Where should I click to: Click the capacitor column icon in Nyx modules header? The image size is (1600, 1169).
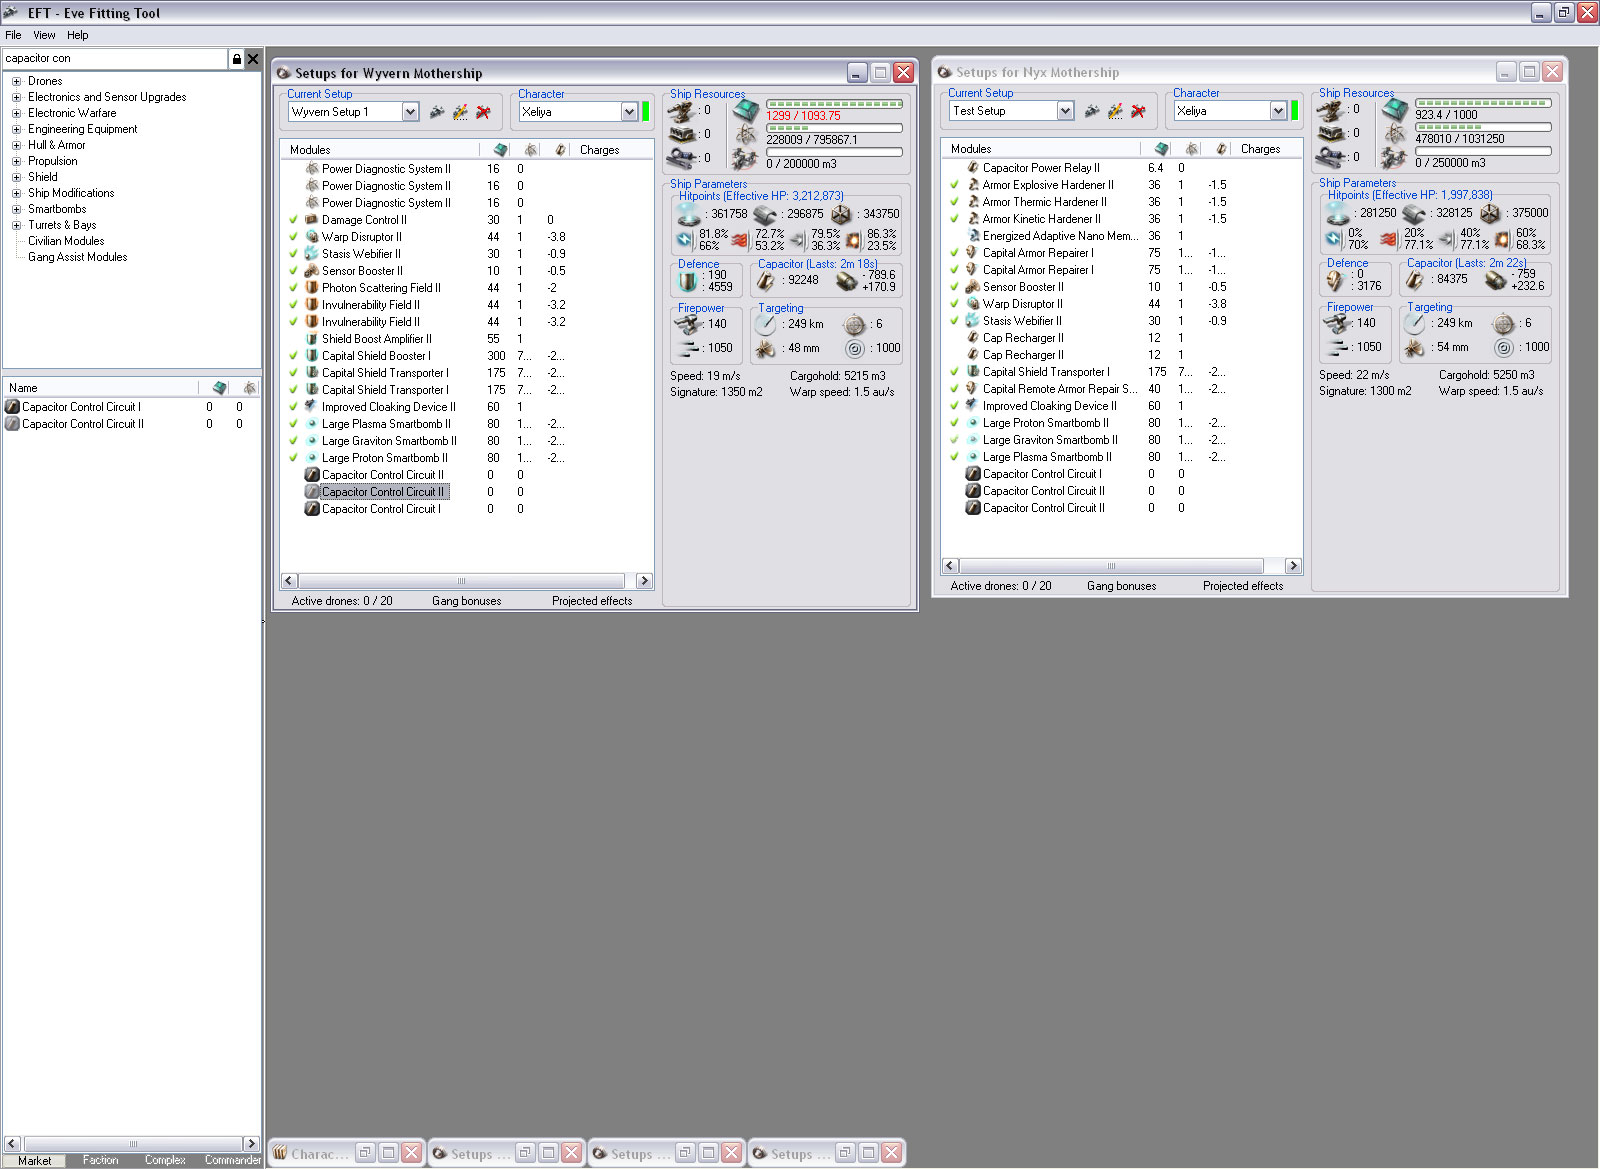pyautogui.click(x=1221, y=149)
